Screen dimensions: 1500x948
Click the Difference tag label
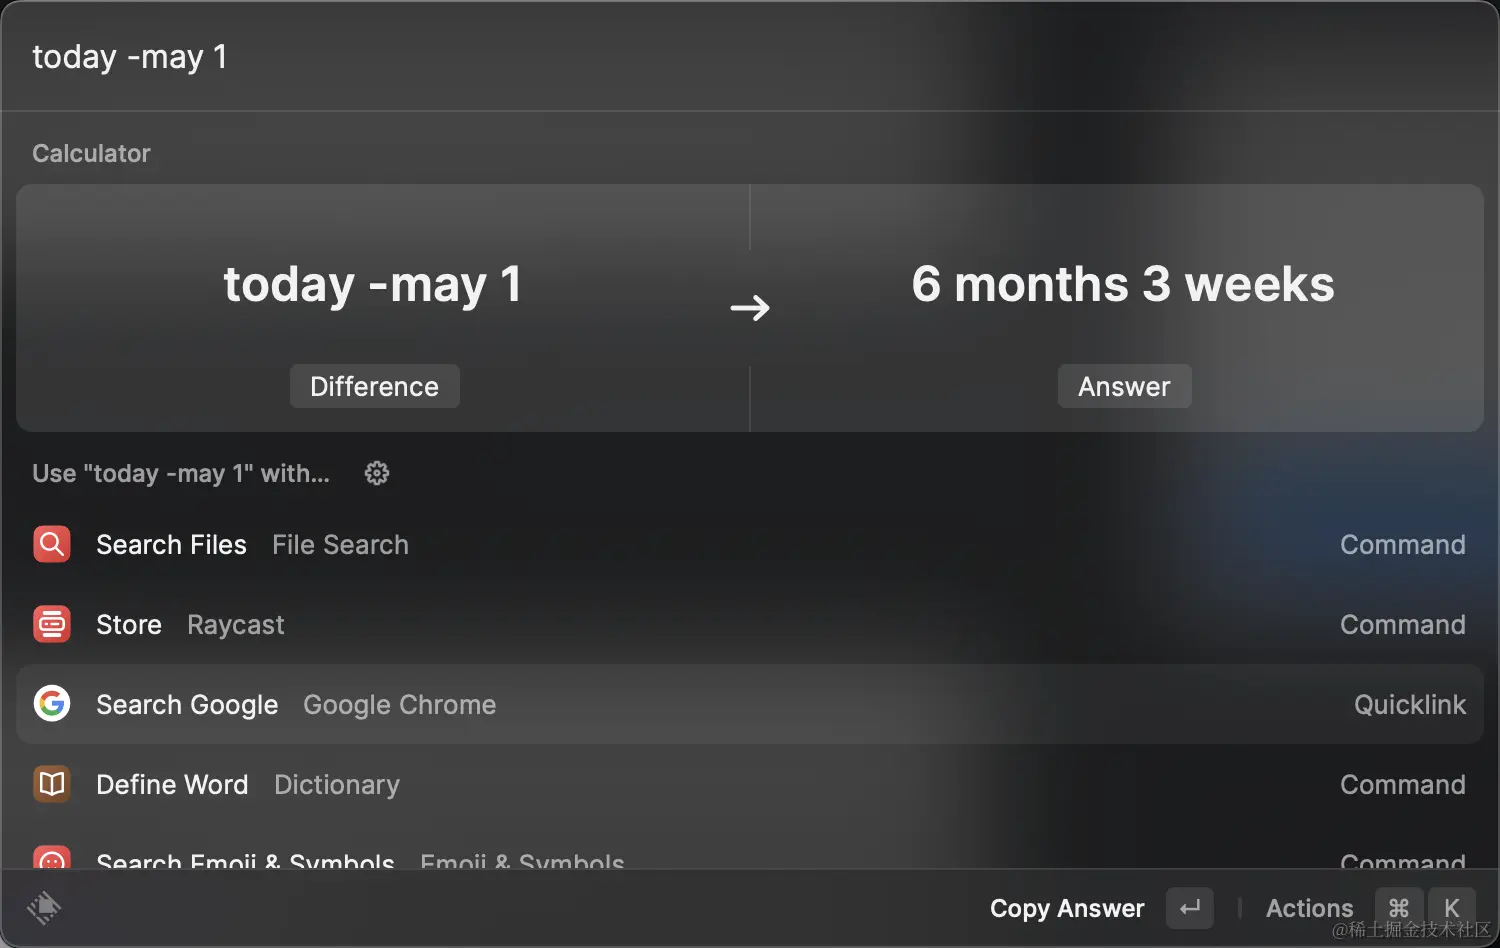pyautogui.click(x=375, y=386)
